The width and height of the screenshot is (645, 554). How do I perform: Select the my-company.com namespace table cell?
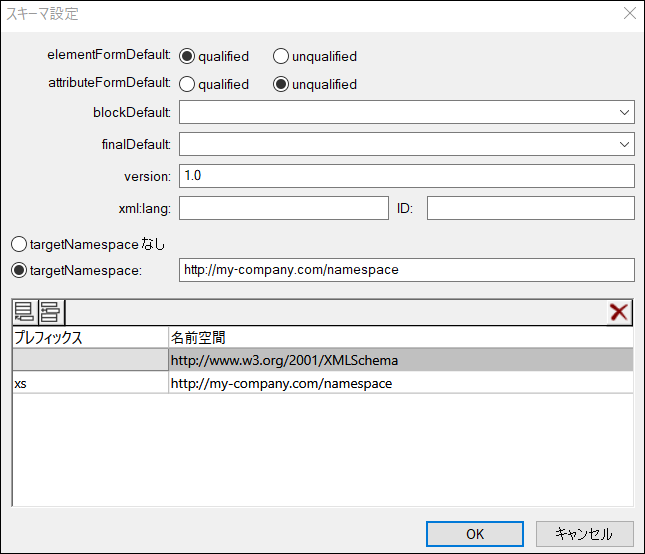coord(401,383)
